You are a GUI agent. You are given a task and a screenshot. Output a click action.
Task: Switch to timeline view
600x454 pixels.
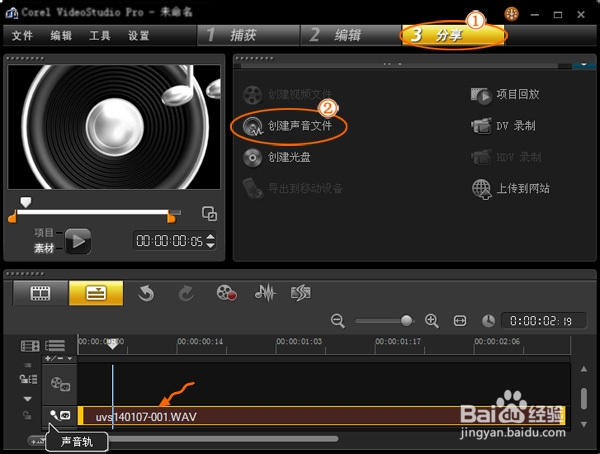coord(96,293)
